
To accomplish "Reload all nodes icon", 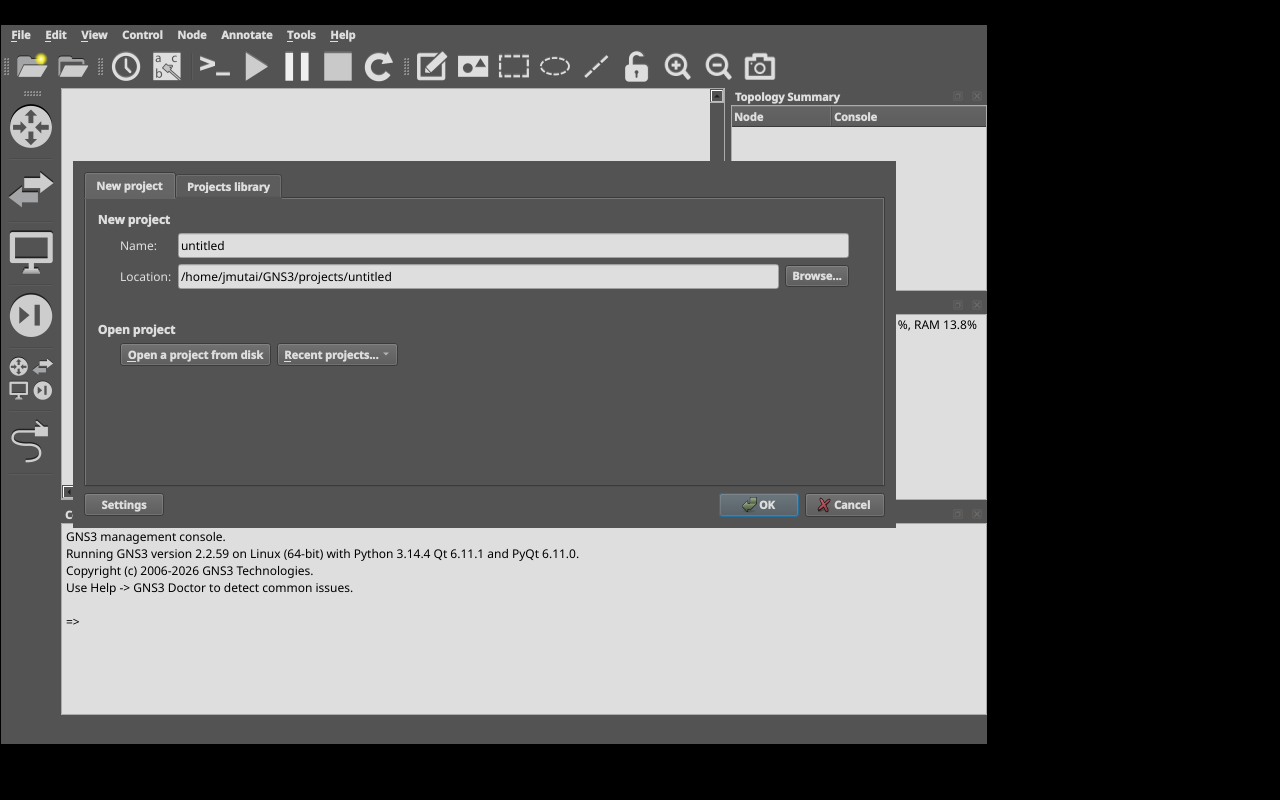I will [x=379, y=67].
